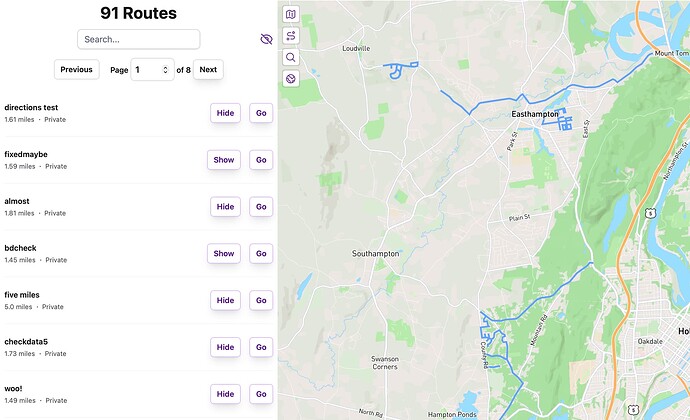Image resolution: width=690 pixels, height=420 pixels.
Task: Focus the routes search field
Action: coord(138,39)
